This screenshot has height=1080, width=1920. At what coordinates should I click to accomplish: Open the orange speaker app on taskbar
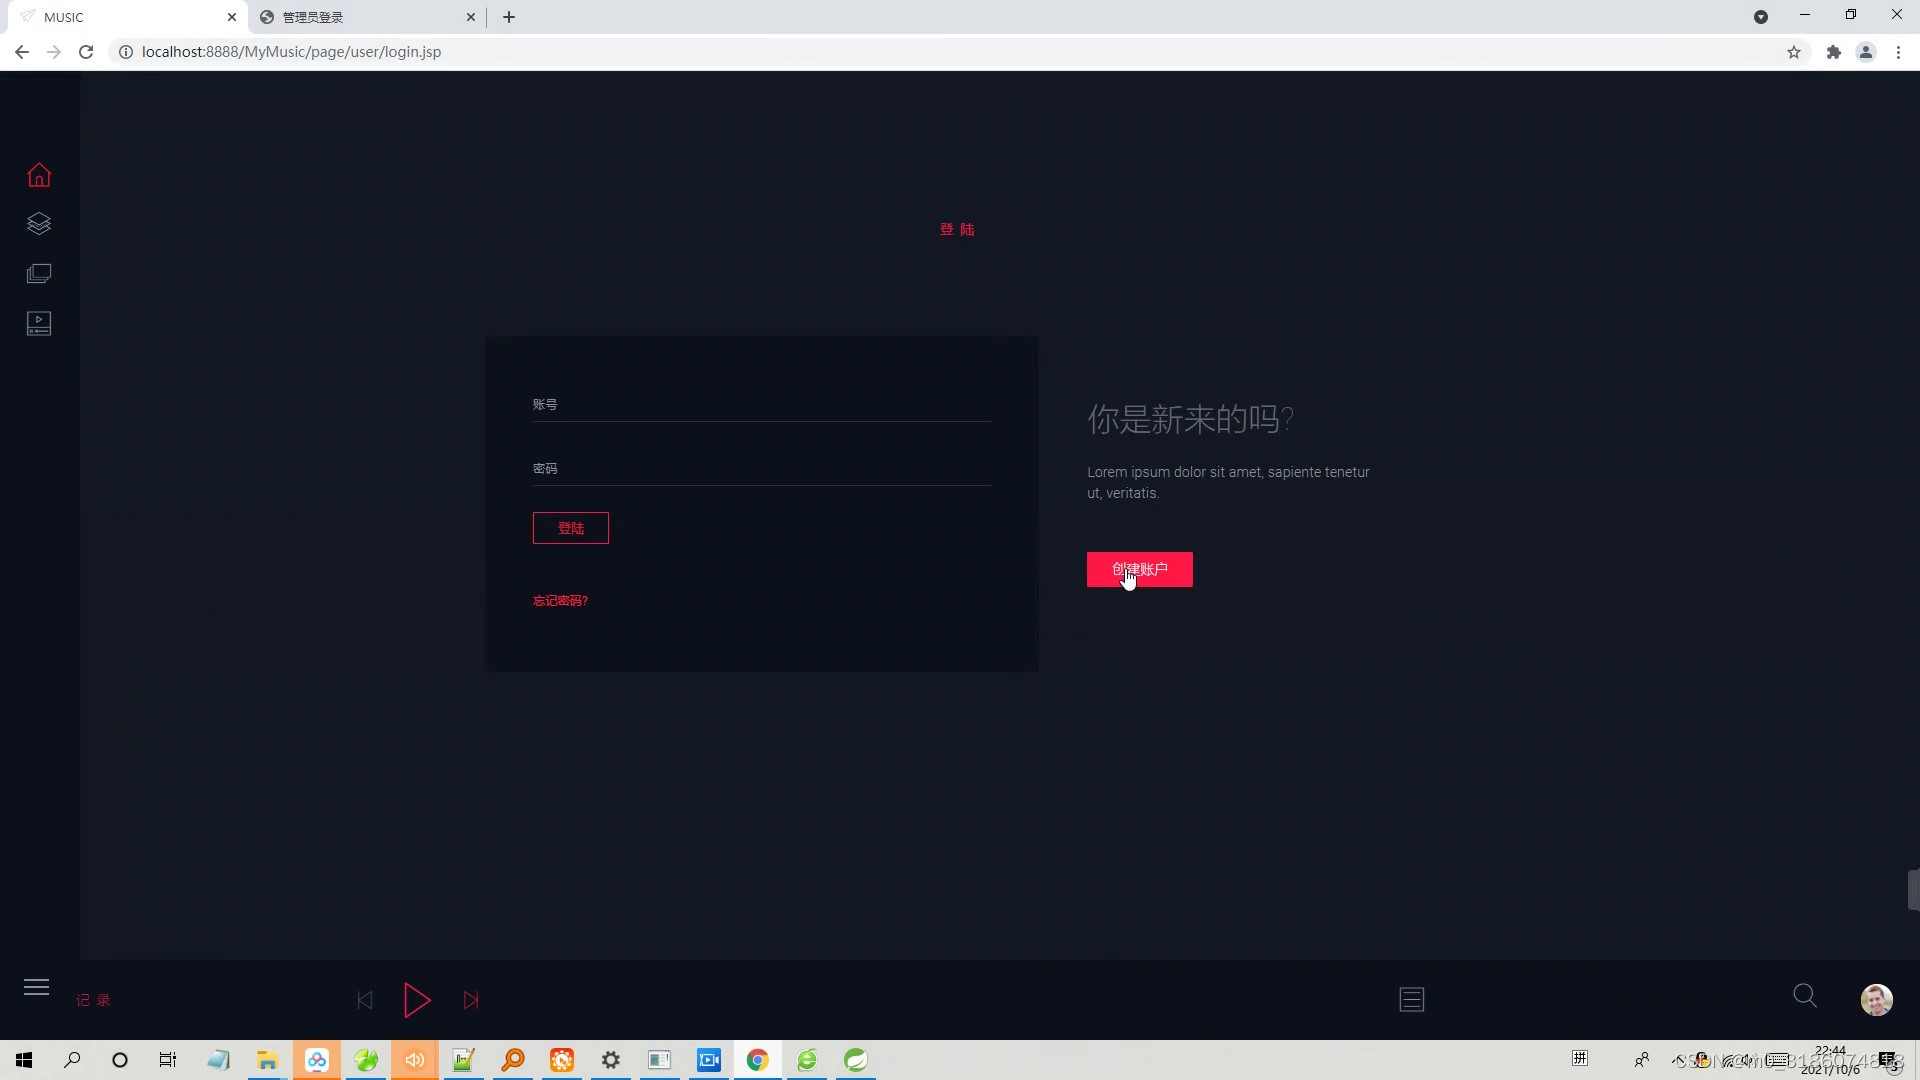pos(415,1060)
